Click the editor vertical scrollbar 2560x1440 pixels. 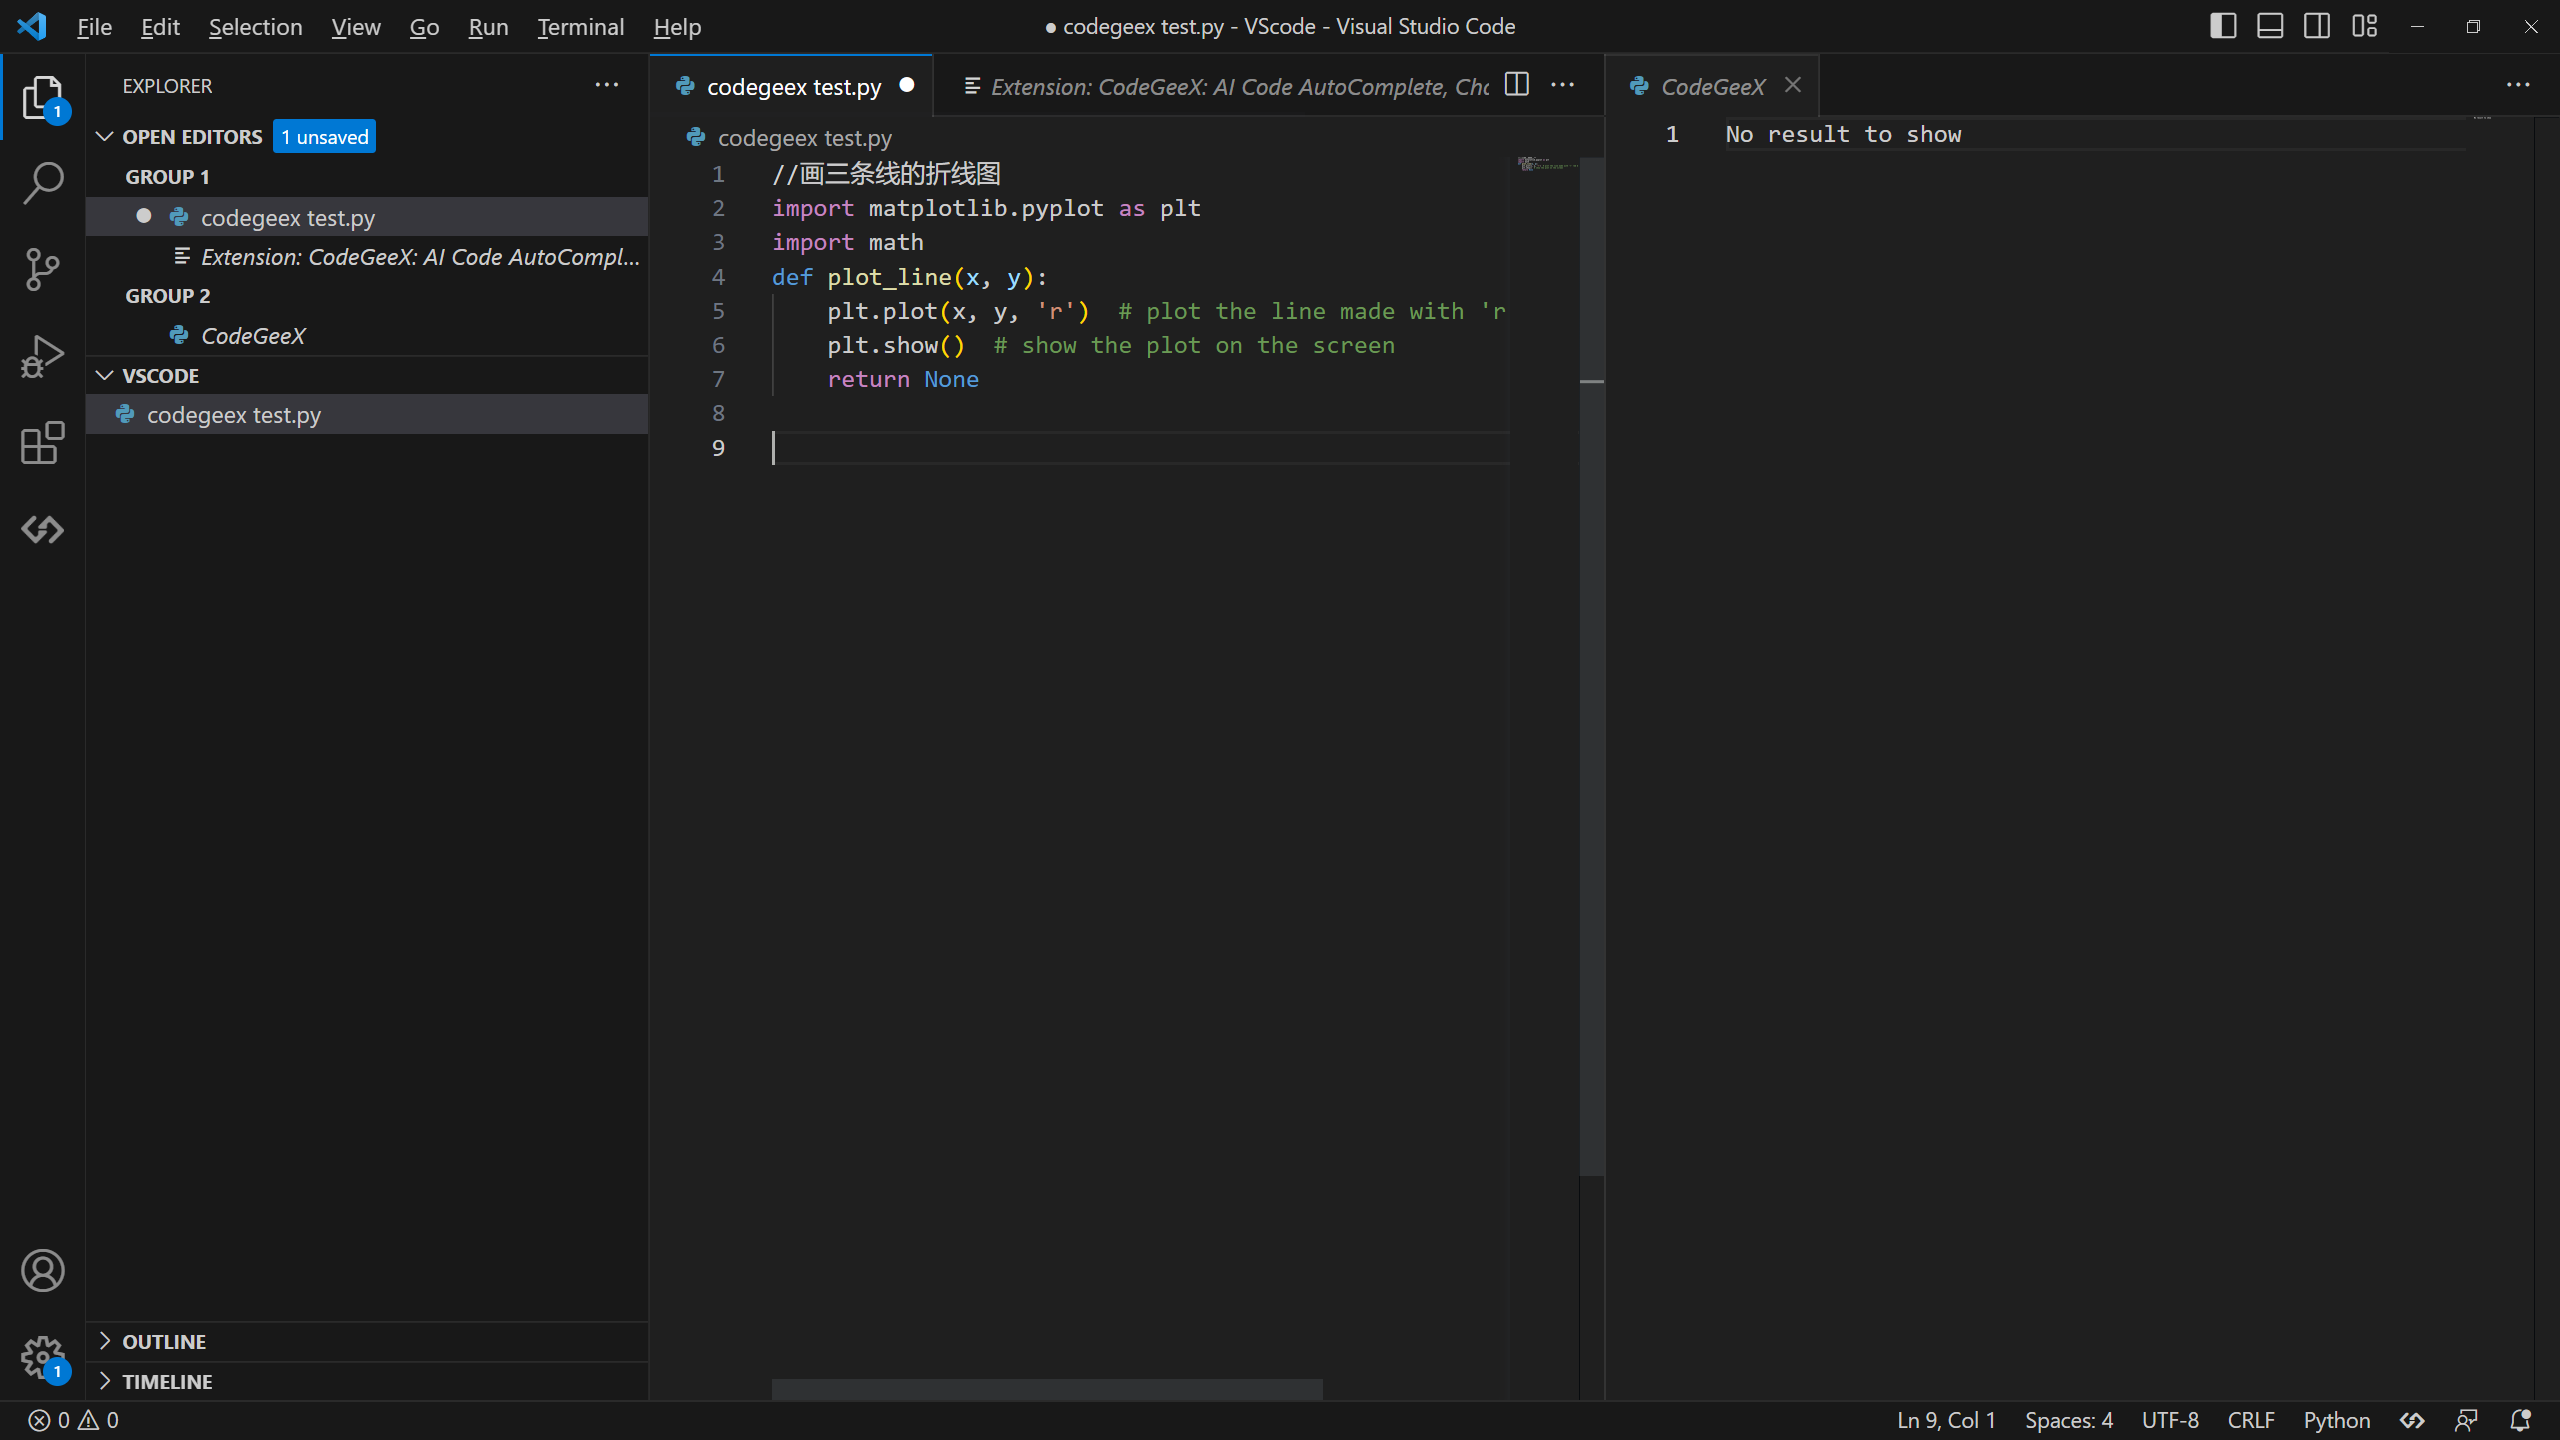click(1592, 666)
